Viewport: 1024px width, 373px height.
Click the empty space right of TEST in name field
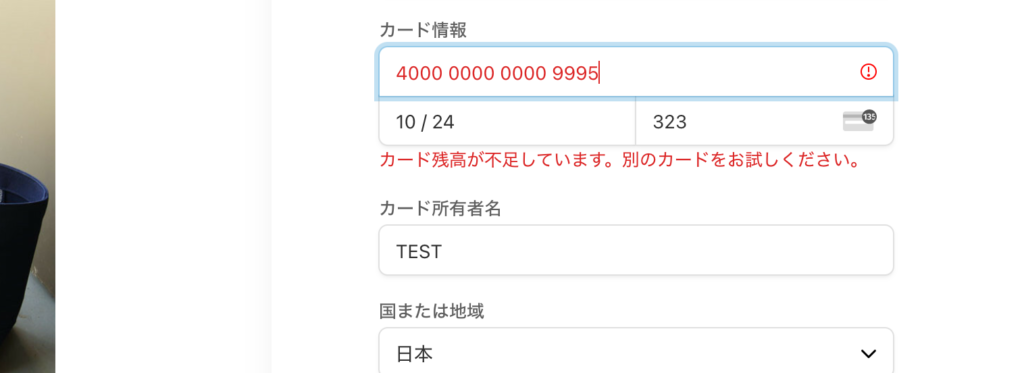click(666, 251)
